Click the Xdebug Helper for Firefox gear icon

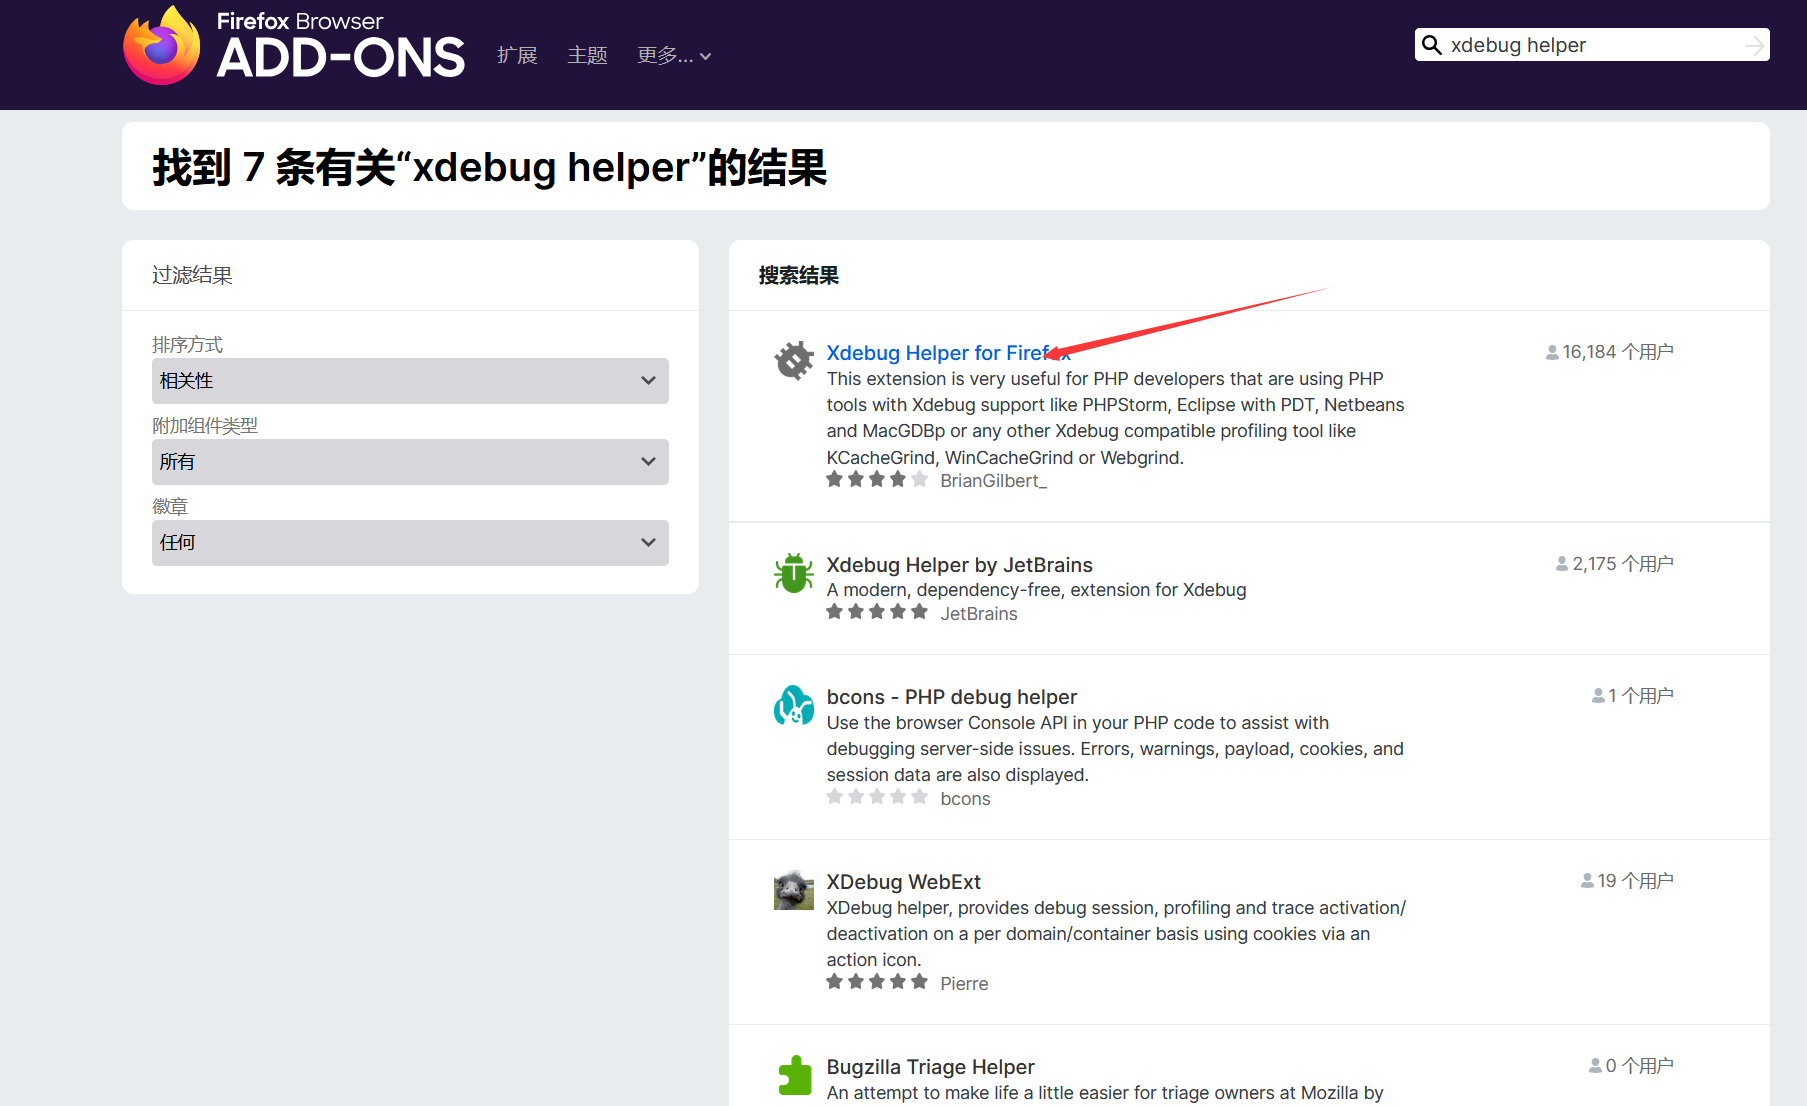794,361
